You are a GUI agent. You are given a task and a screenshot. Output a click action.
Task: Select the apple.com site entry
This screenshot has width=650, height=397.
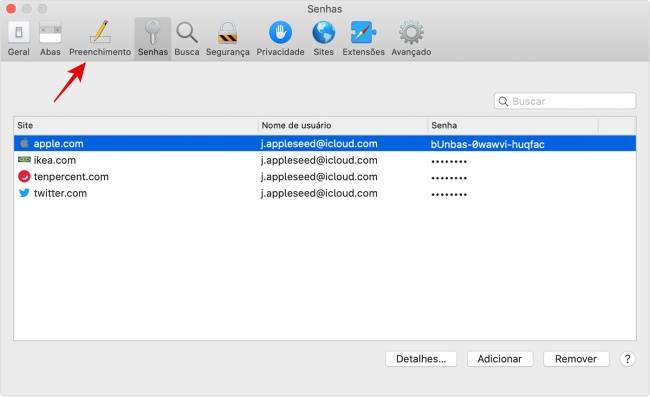(x=58, y=144)
